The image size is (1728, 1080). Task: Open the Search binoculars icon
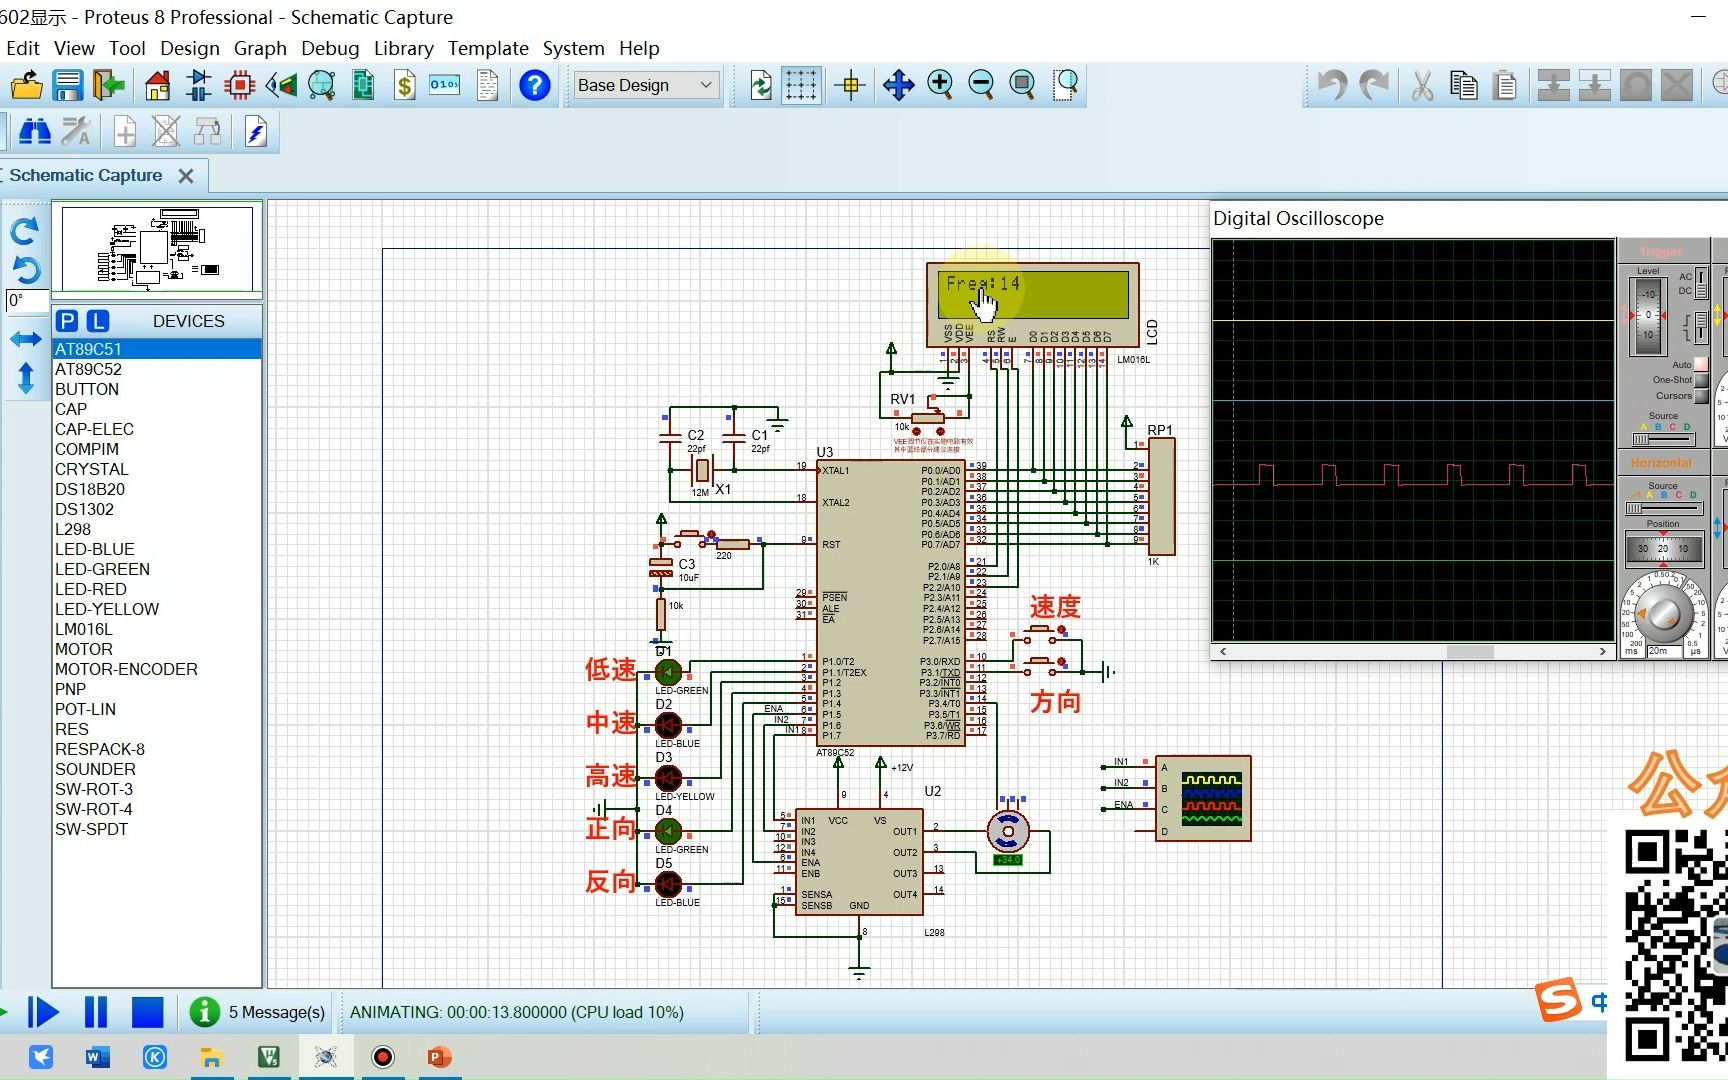point(35,131)
